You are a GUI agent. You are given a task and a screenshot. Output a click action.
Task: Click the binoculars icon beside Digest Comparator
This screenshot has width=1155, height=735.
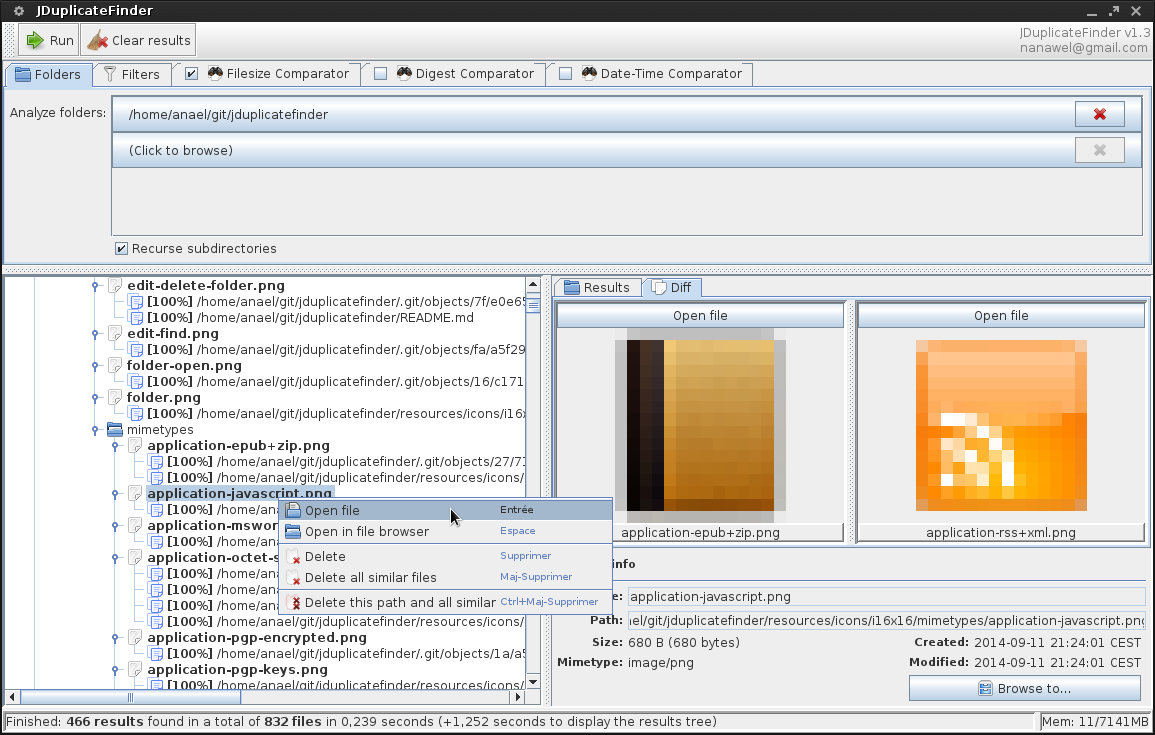(x=404, y=73)
